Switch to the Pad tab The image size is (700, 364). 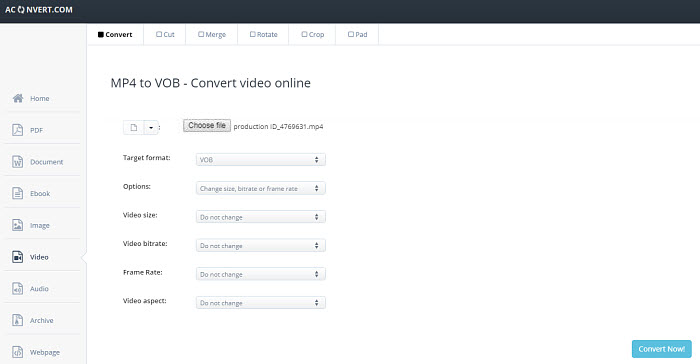[357, 34]
